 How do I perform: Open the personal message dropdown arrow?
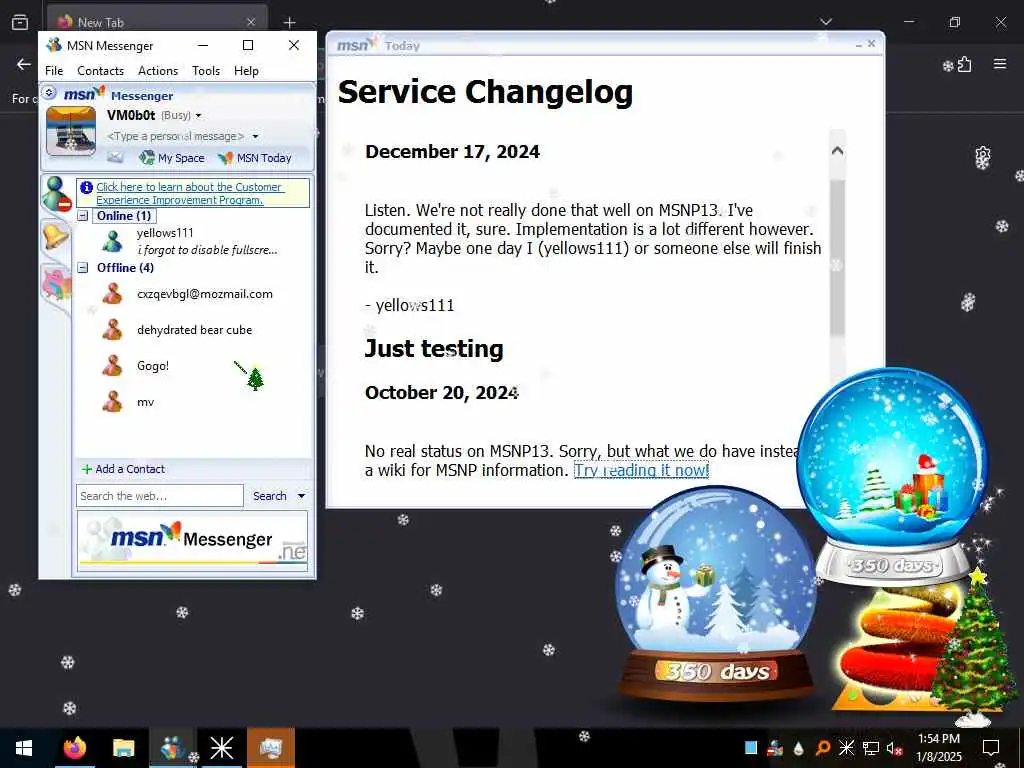point(255,136)
